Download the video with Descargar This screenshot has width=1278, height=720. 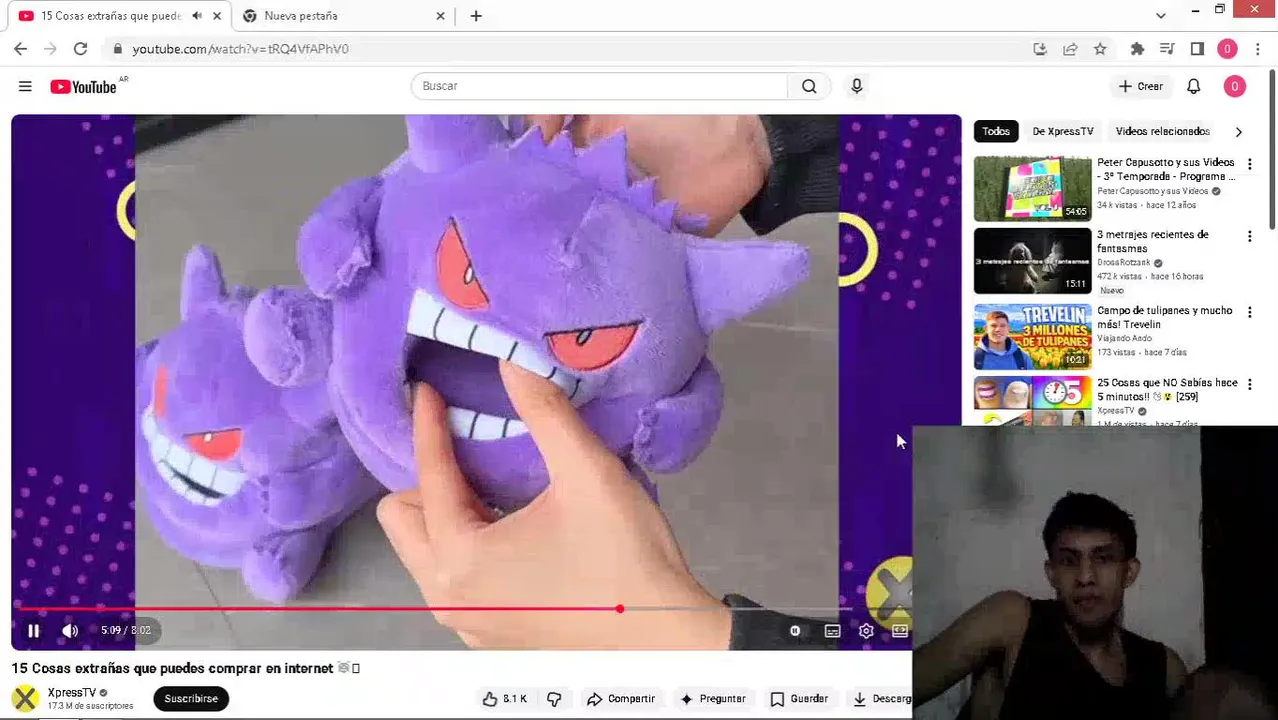click(880, 699)
